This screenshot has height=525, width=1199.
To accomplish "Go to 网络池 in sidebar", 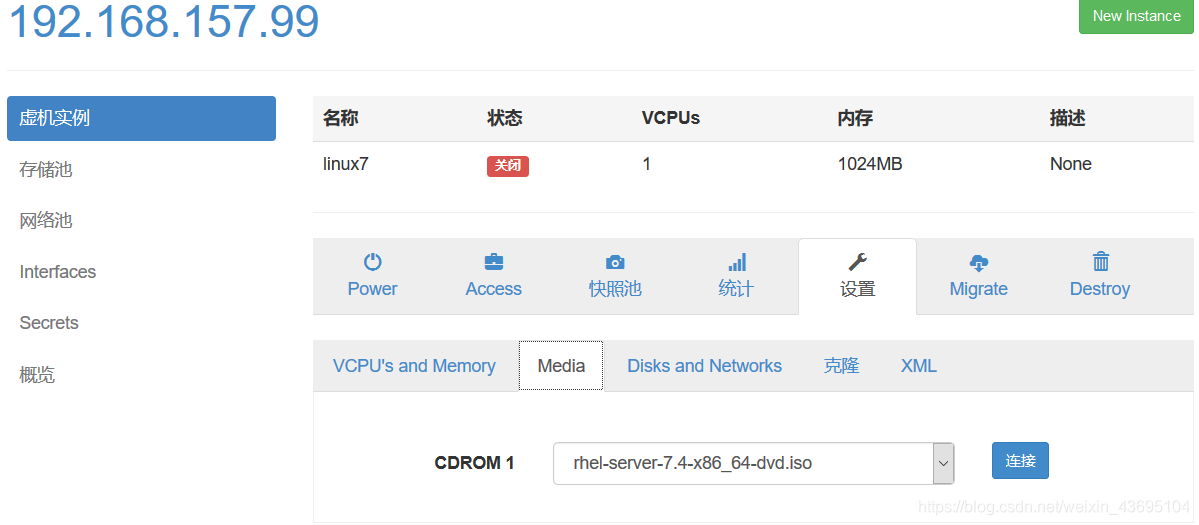I will [46, 221].
